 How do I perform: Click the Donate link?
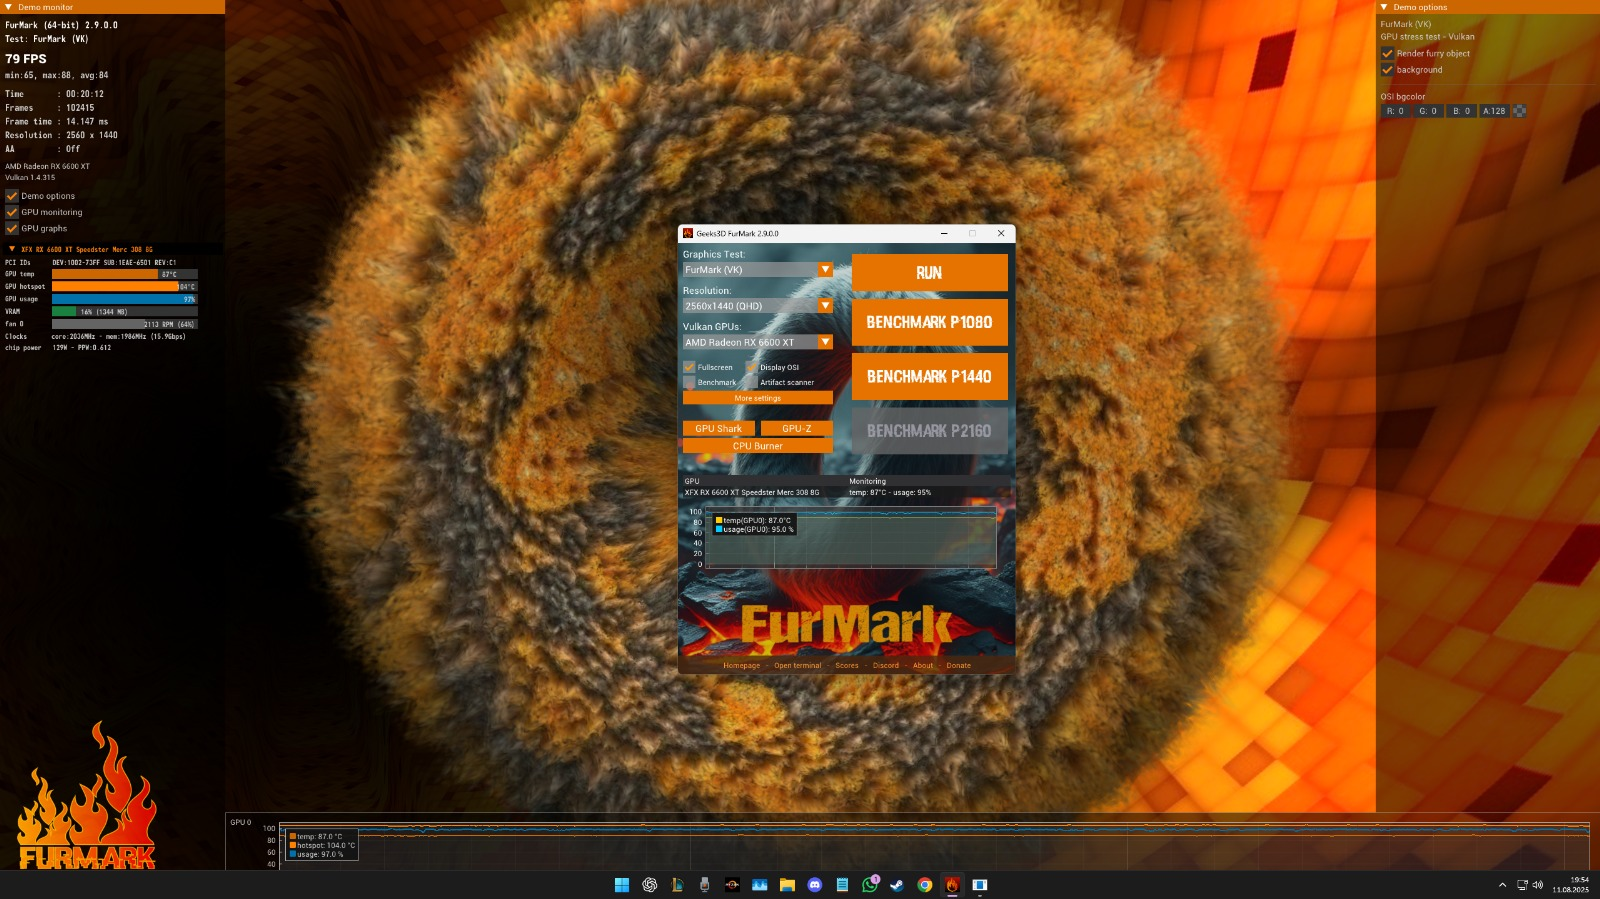pos(958,666)
